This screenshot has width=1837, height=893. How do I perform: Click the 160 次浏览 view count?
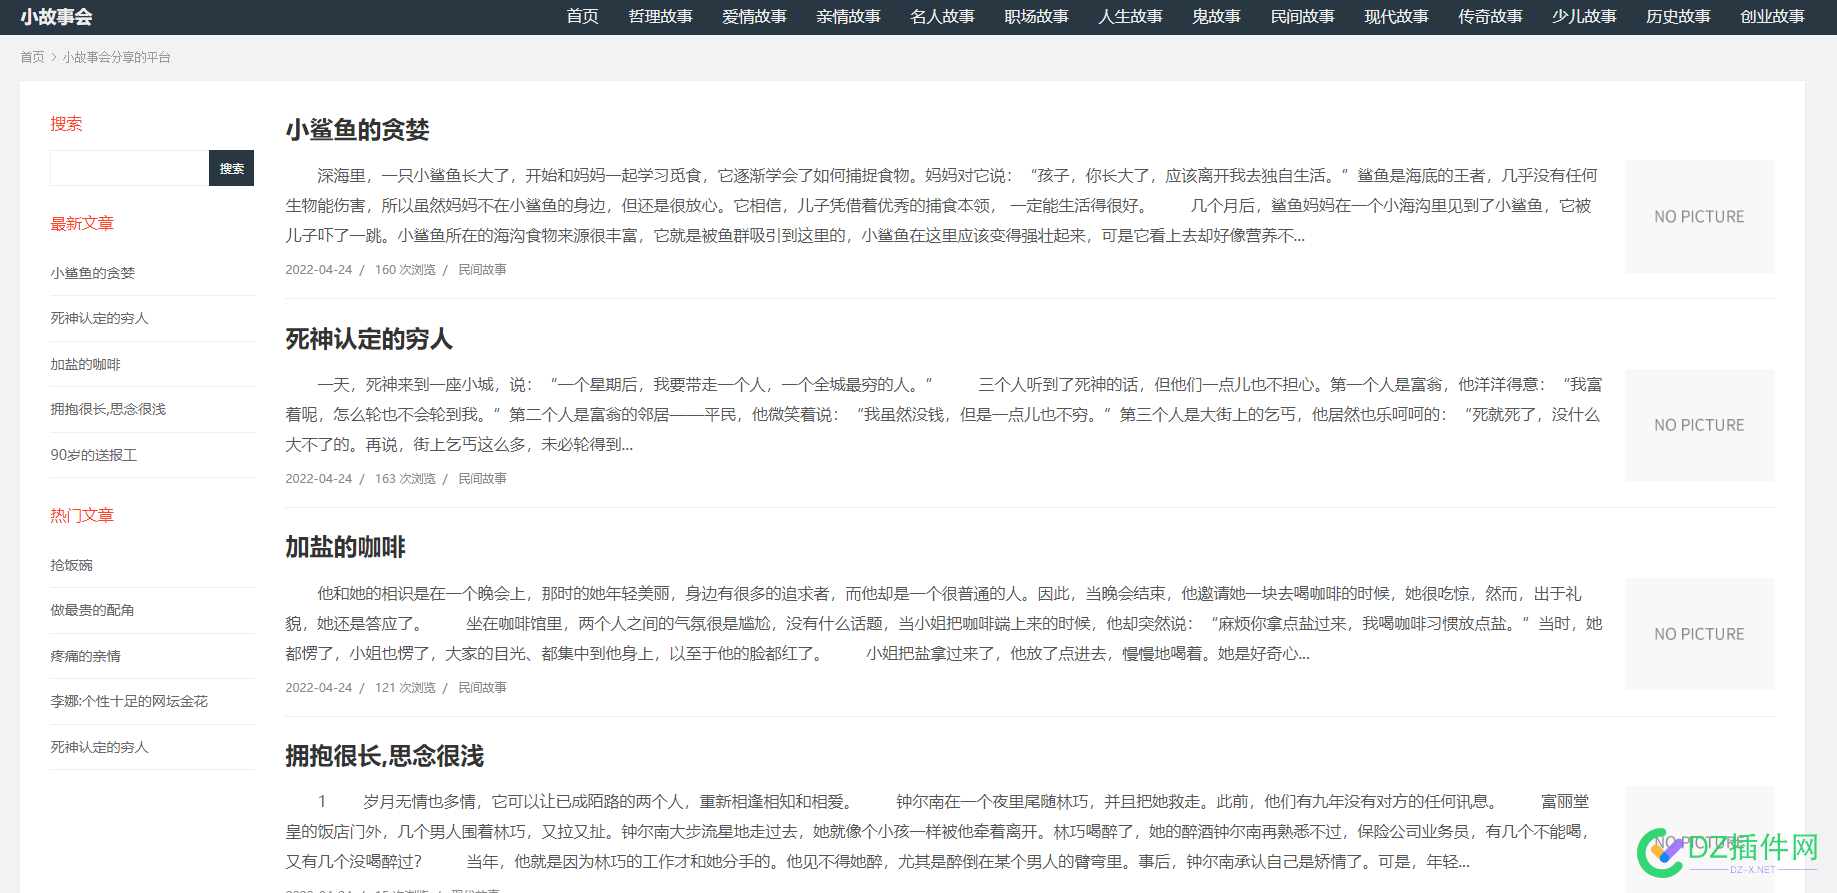[405, 270]
